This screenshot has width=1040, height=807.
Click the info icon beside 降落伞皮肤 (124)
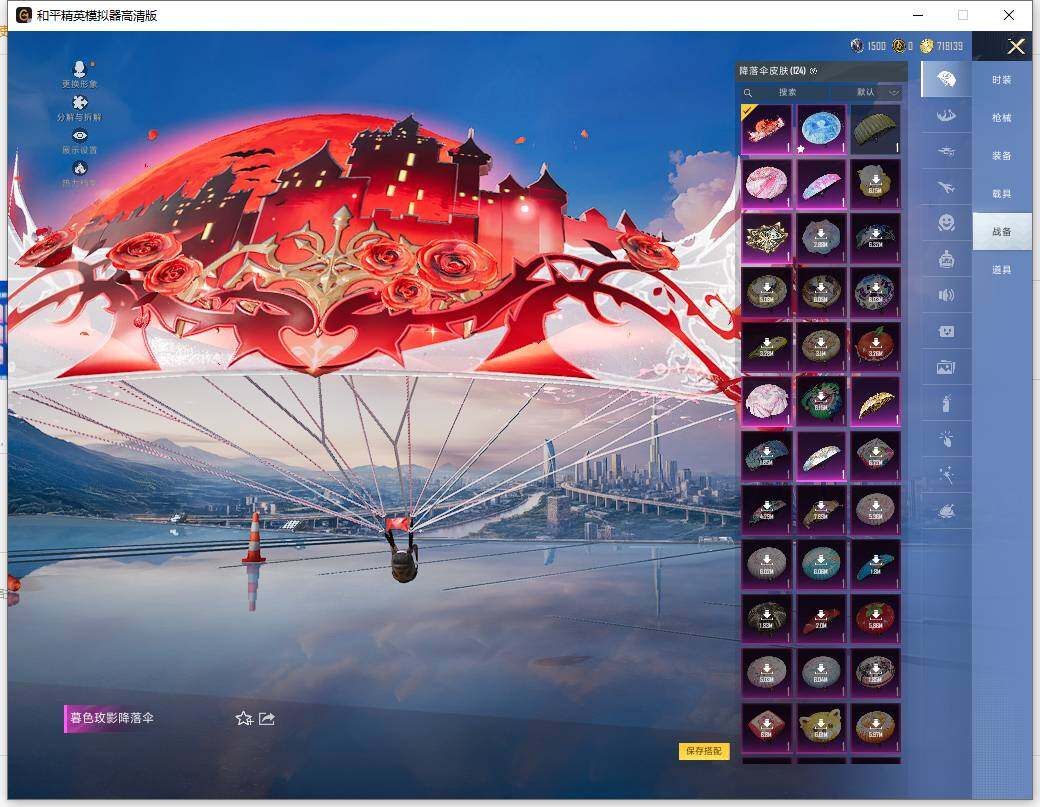tap(814, 71)
